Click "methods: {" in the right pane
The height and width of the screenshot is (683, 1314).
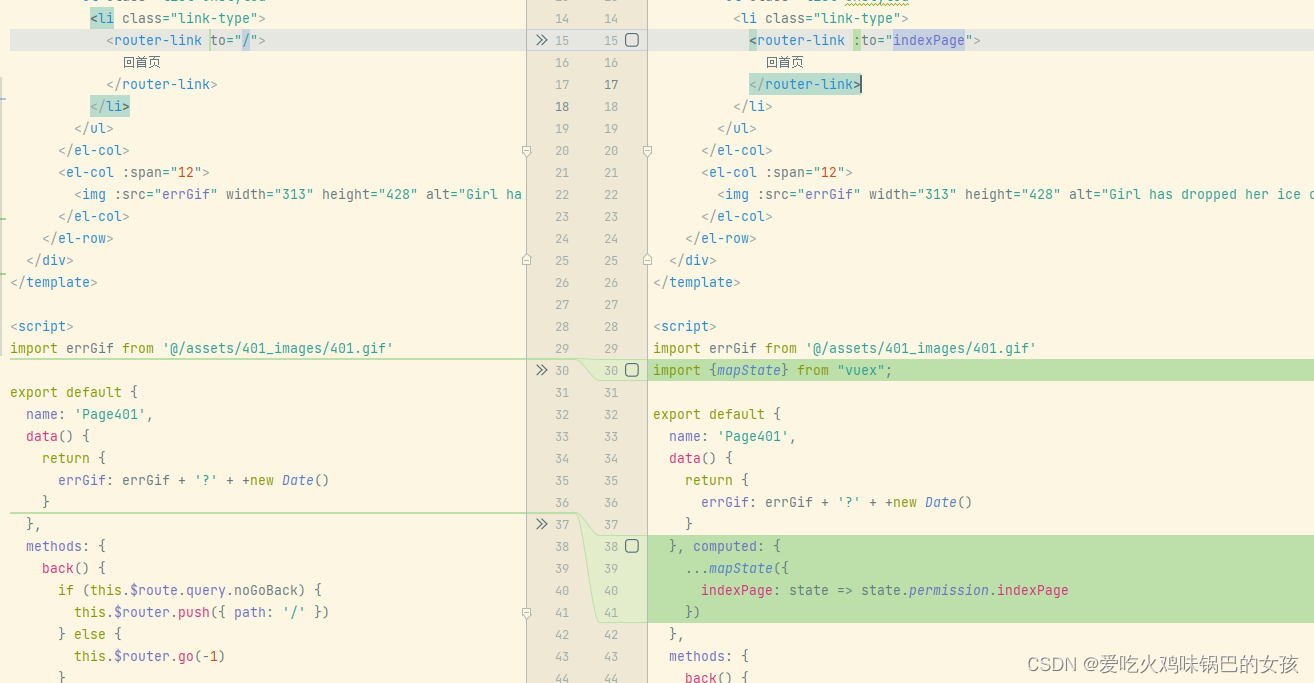point(709,656)
